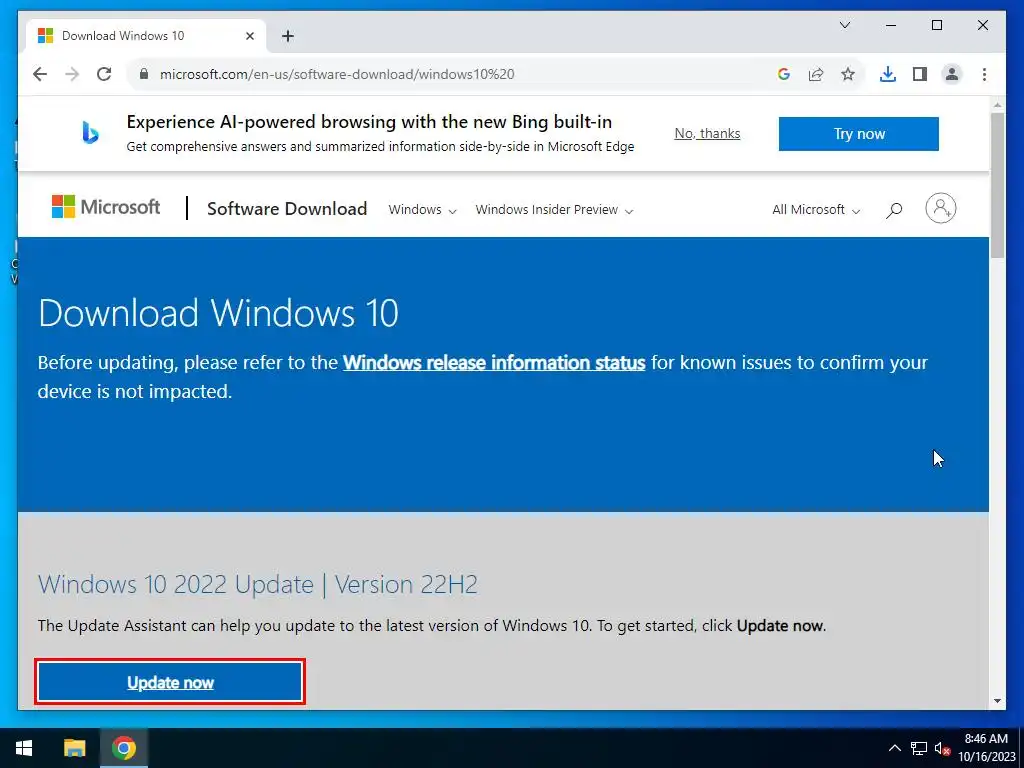The width and height of the screenshot is (1024, 768).
Task: Bookmark this page with the star icon
Action: click(x=848, y=74)
